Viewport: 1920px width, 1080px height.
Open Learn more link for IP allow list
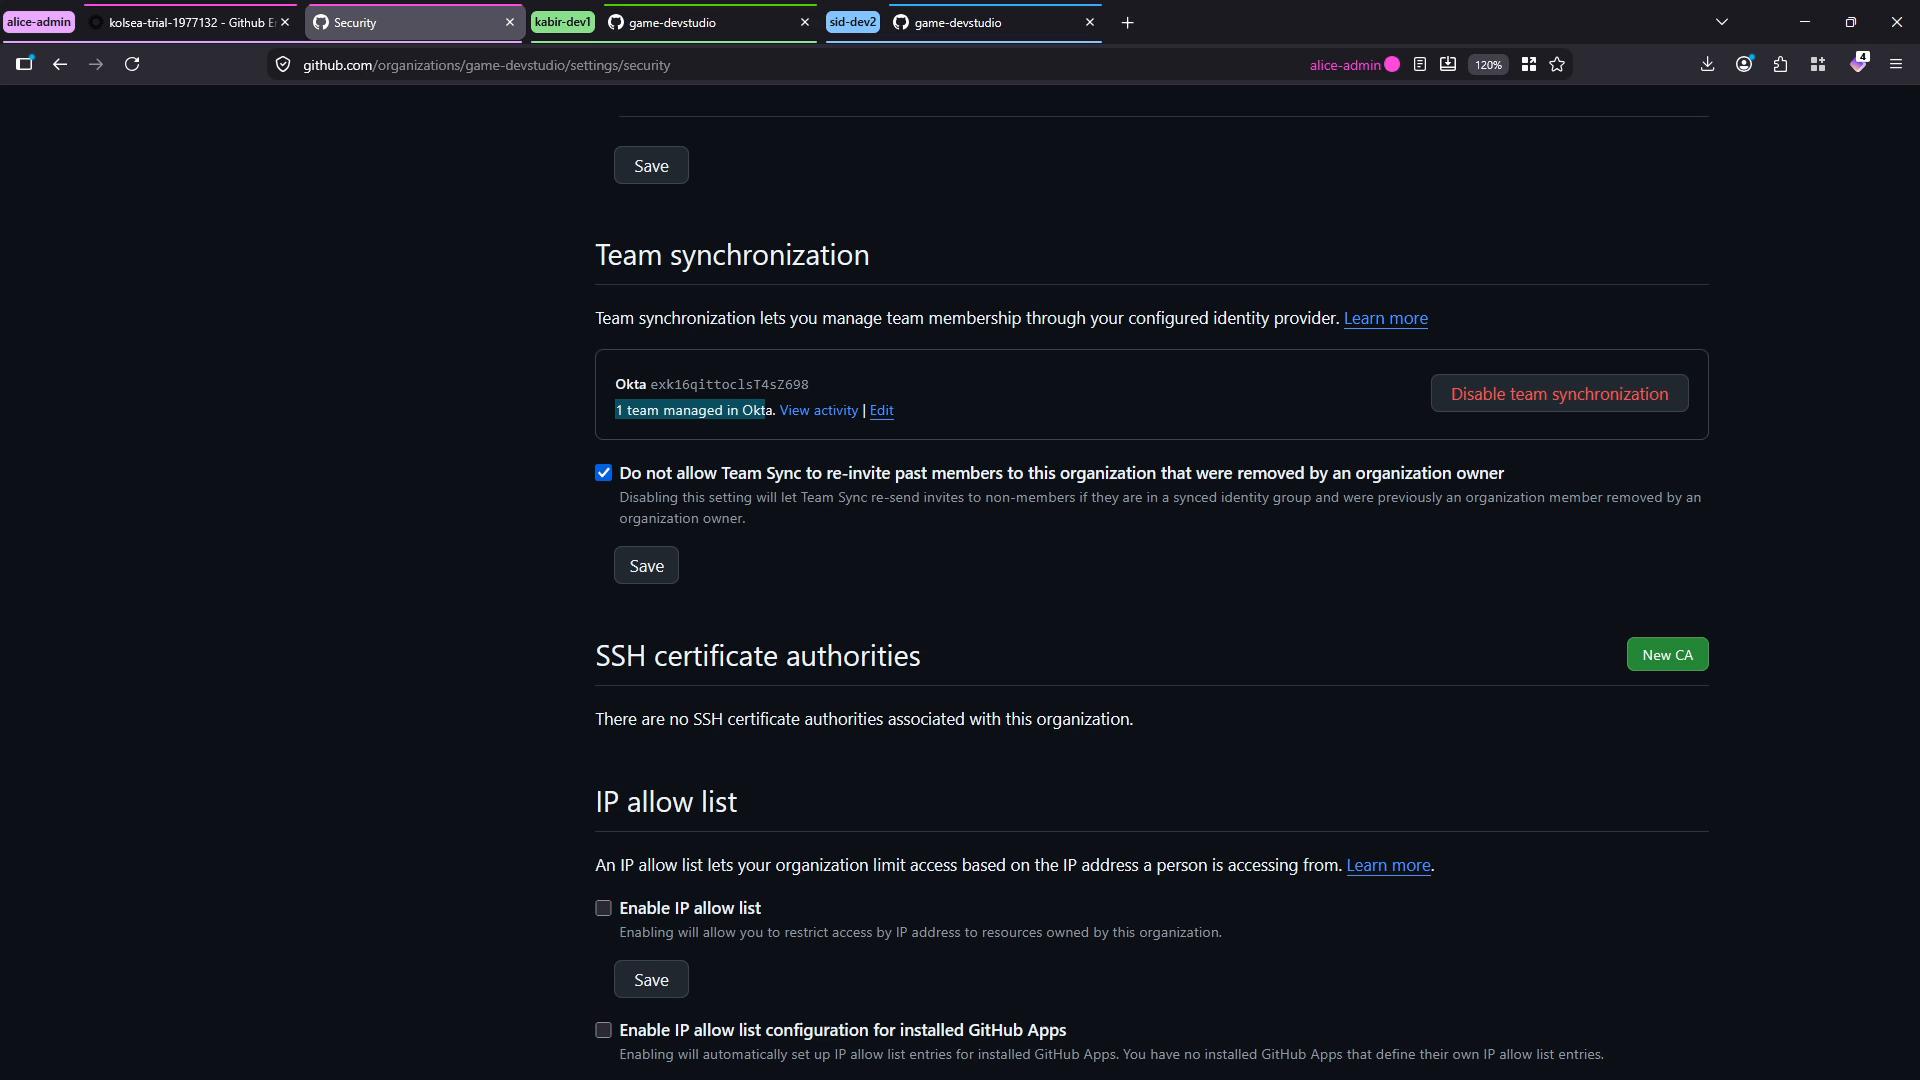pos(1388,865)
